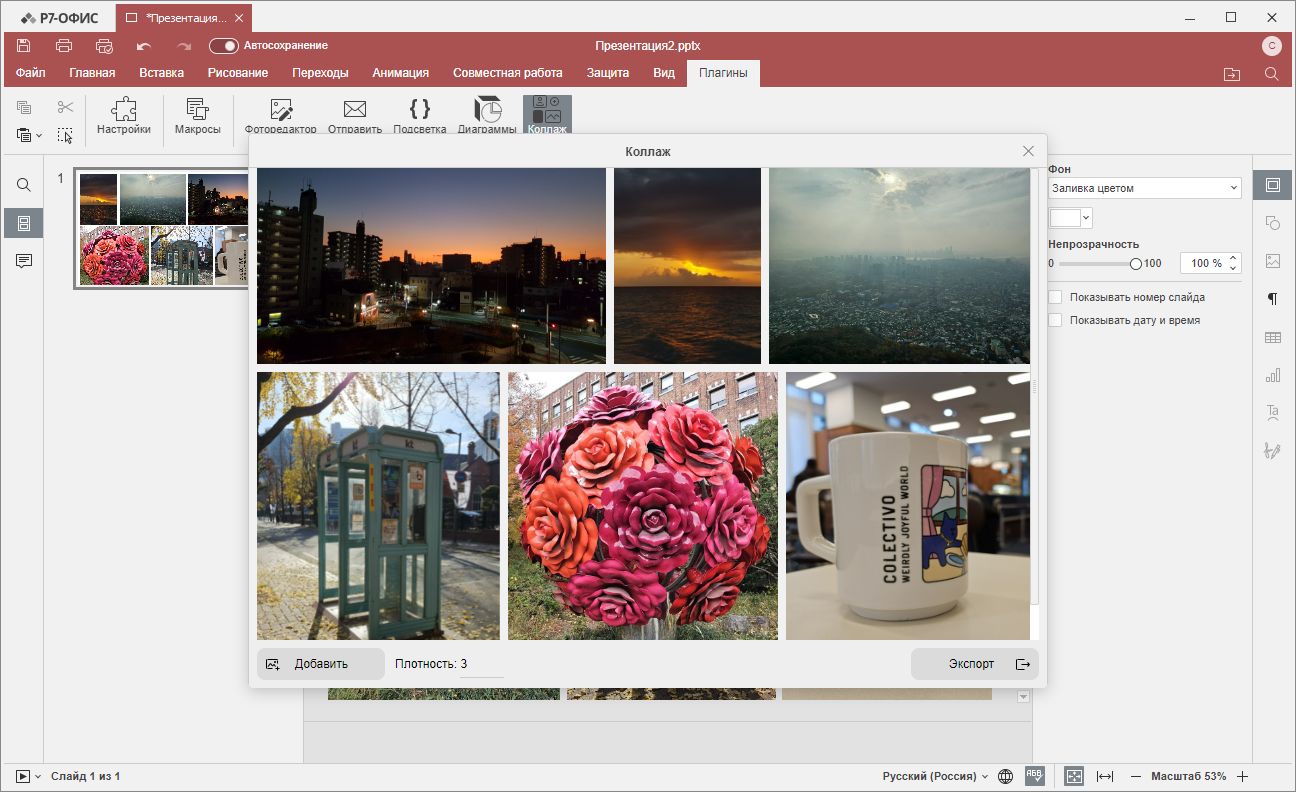Enable Show slide number checkbox
The height and width of the screenshot is (792, 1296).
pos(1055,297)
